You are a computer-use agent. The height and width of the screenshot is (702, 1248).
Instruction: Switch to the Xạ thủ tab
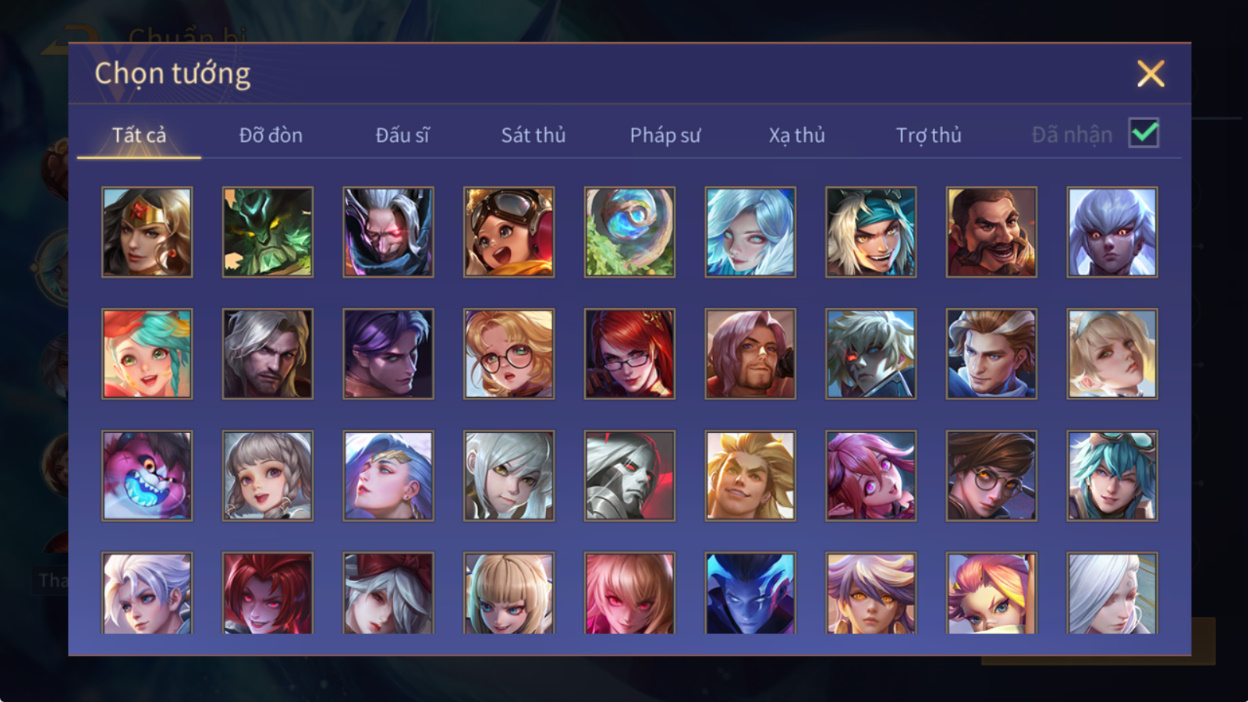797,135
